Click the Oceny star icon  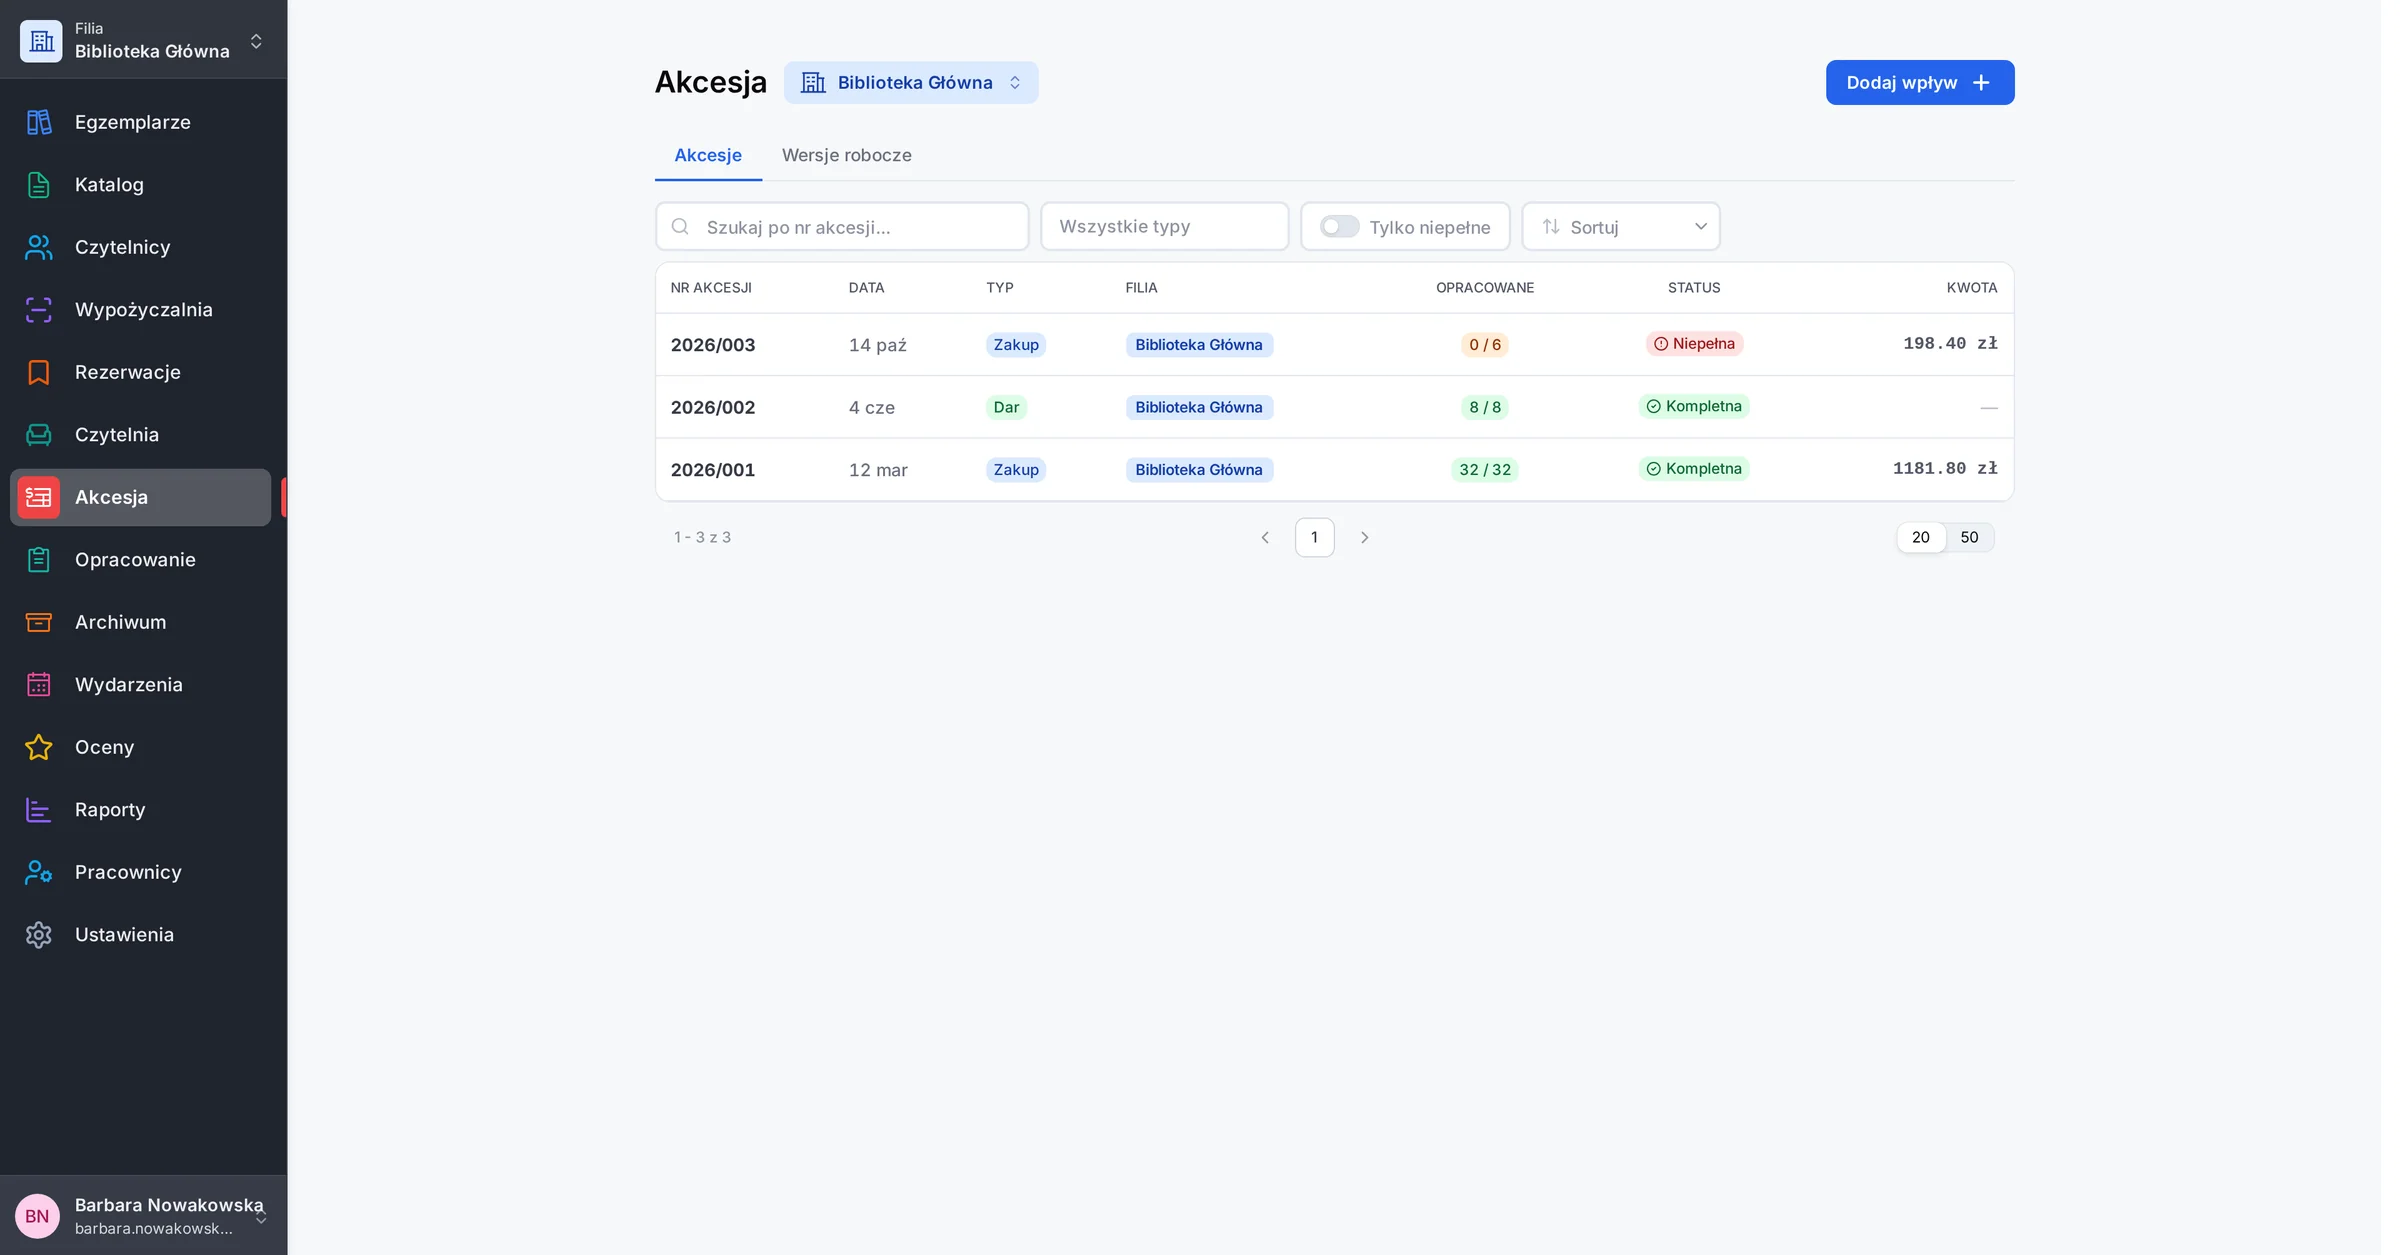[x=39, y=747]
